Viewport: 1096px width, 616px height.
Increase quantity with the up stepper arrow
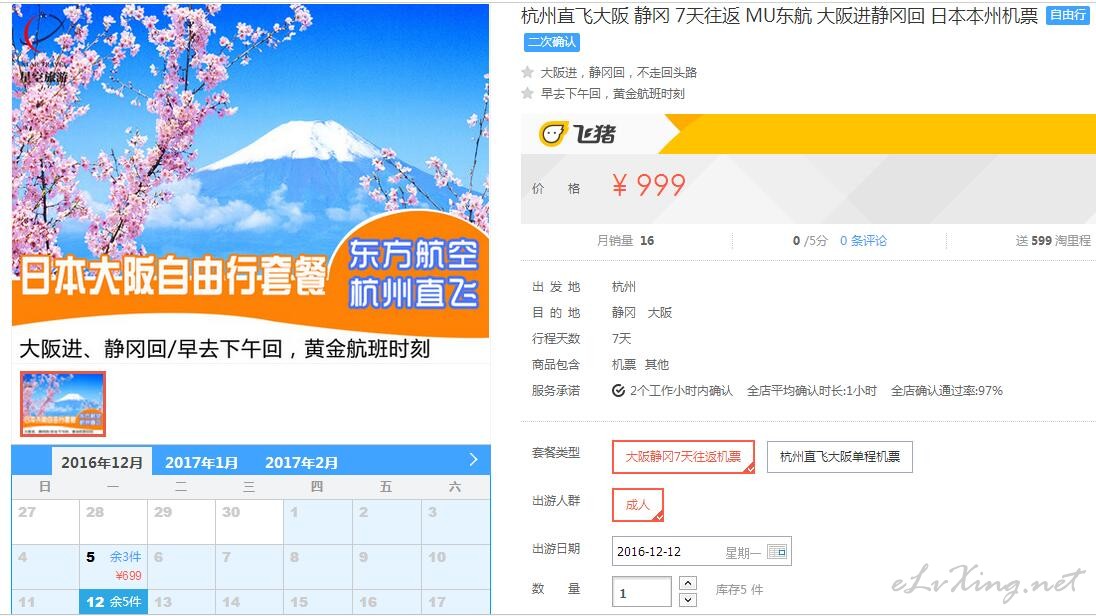(688, 583)
